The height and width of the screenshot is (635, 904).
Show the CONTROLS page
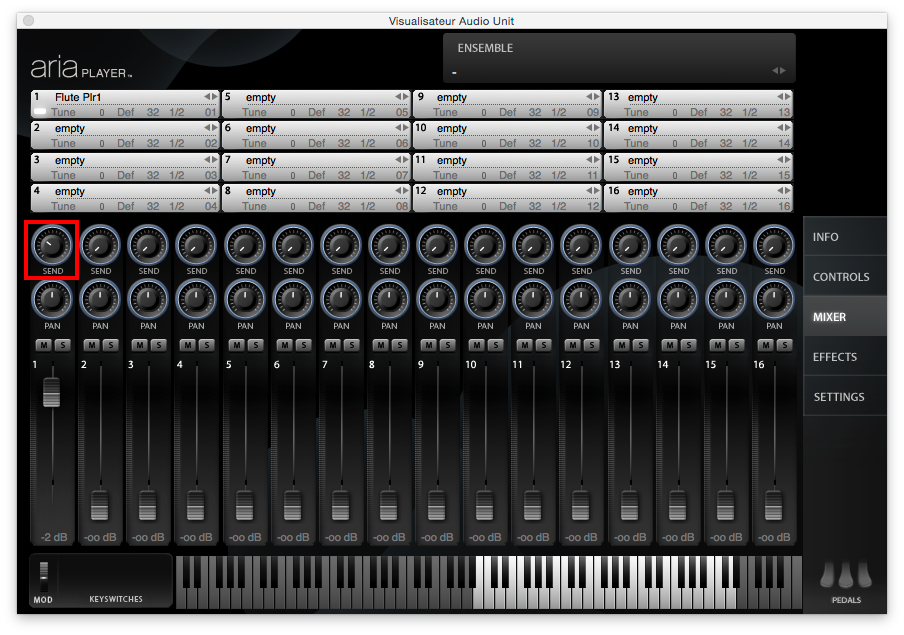[841, 277]
